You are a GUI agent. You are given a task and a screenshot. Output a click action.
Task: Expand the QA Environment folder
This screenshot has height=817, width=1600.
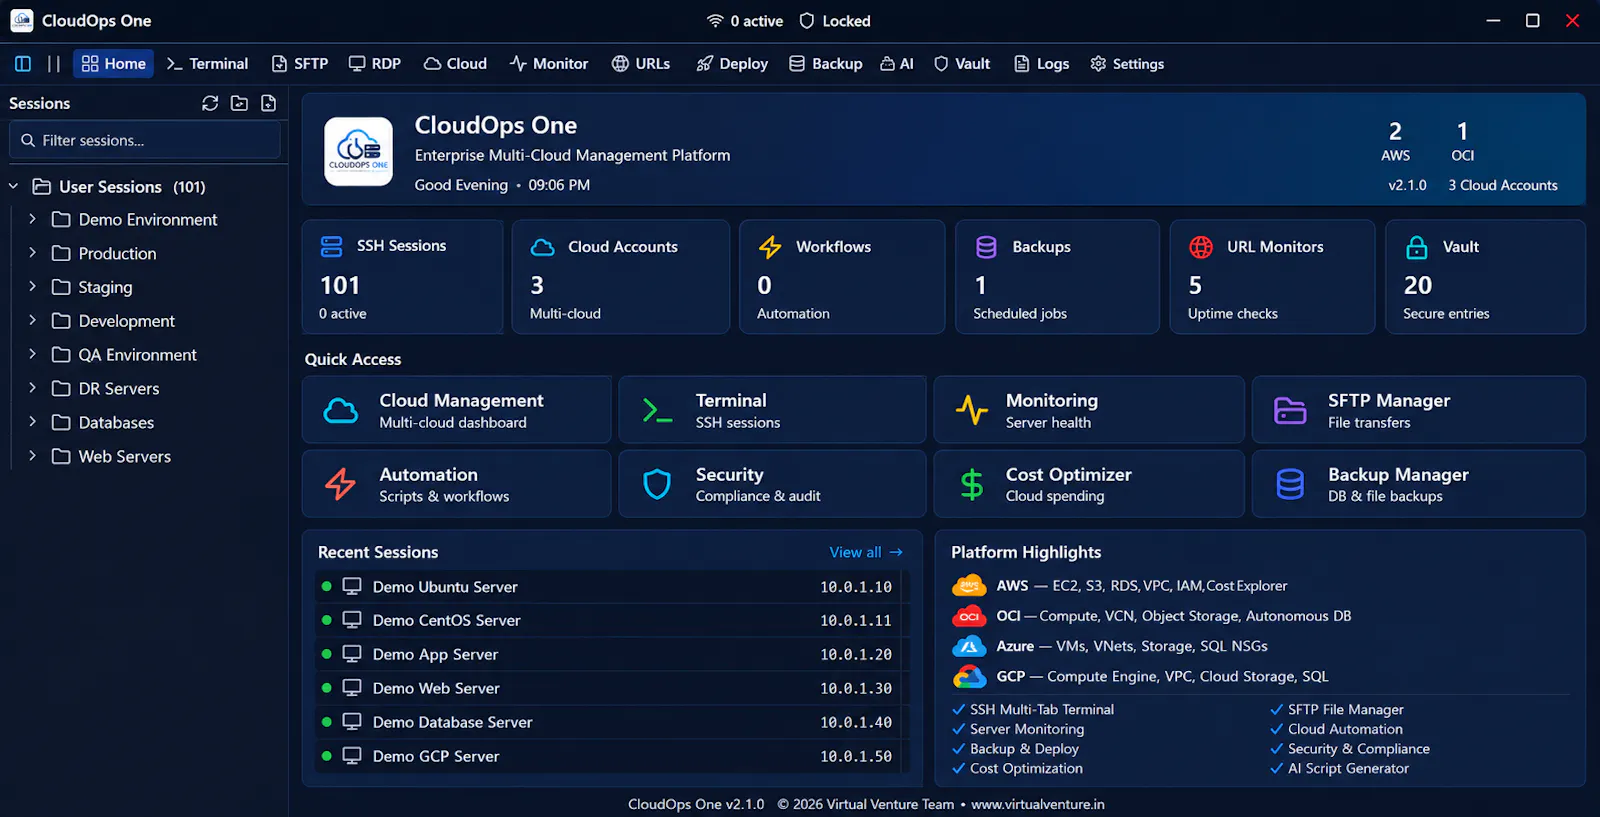pos(33,354)
